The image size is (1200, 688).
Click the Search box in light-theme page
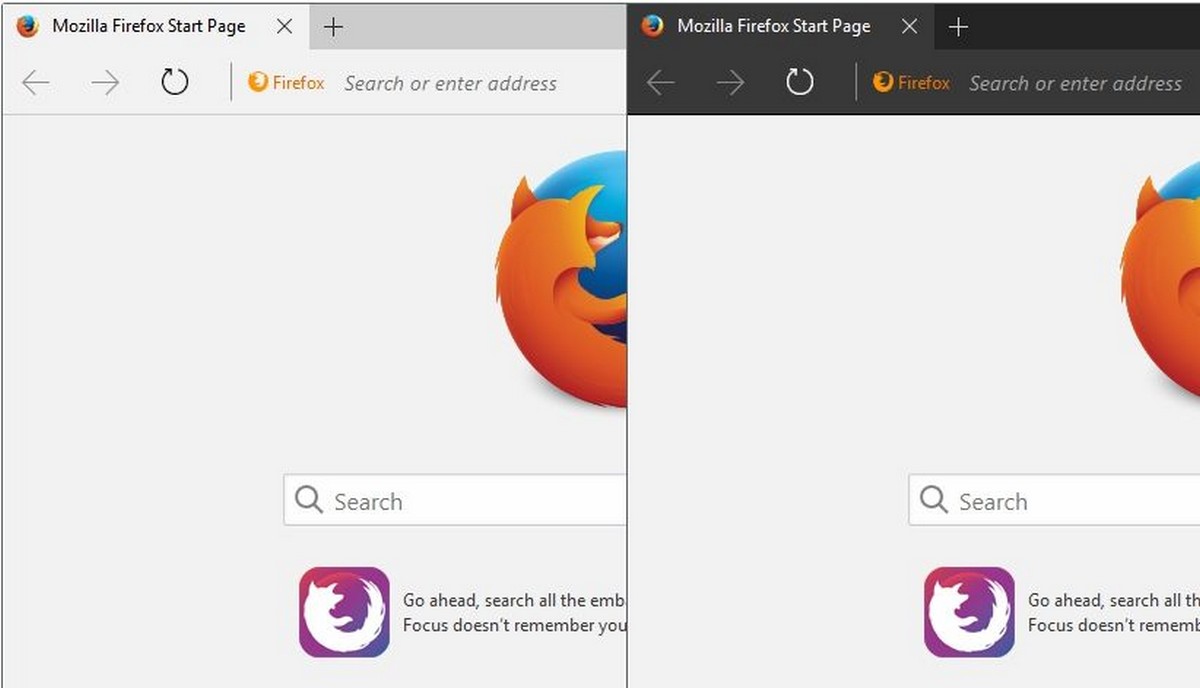click(455, 500)
